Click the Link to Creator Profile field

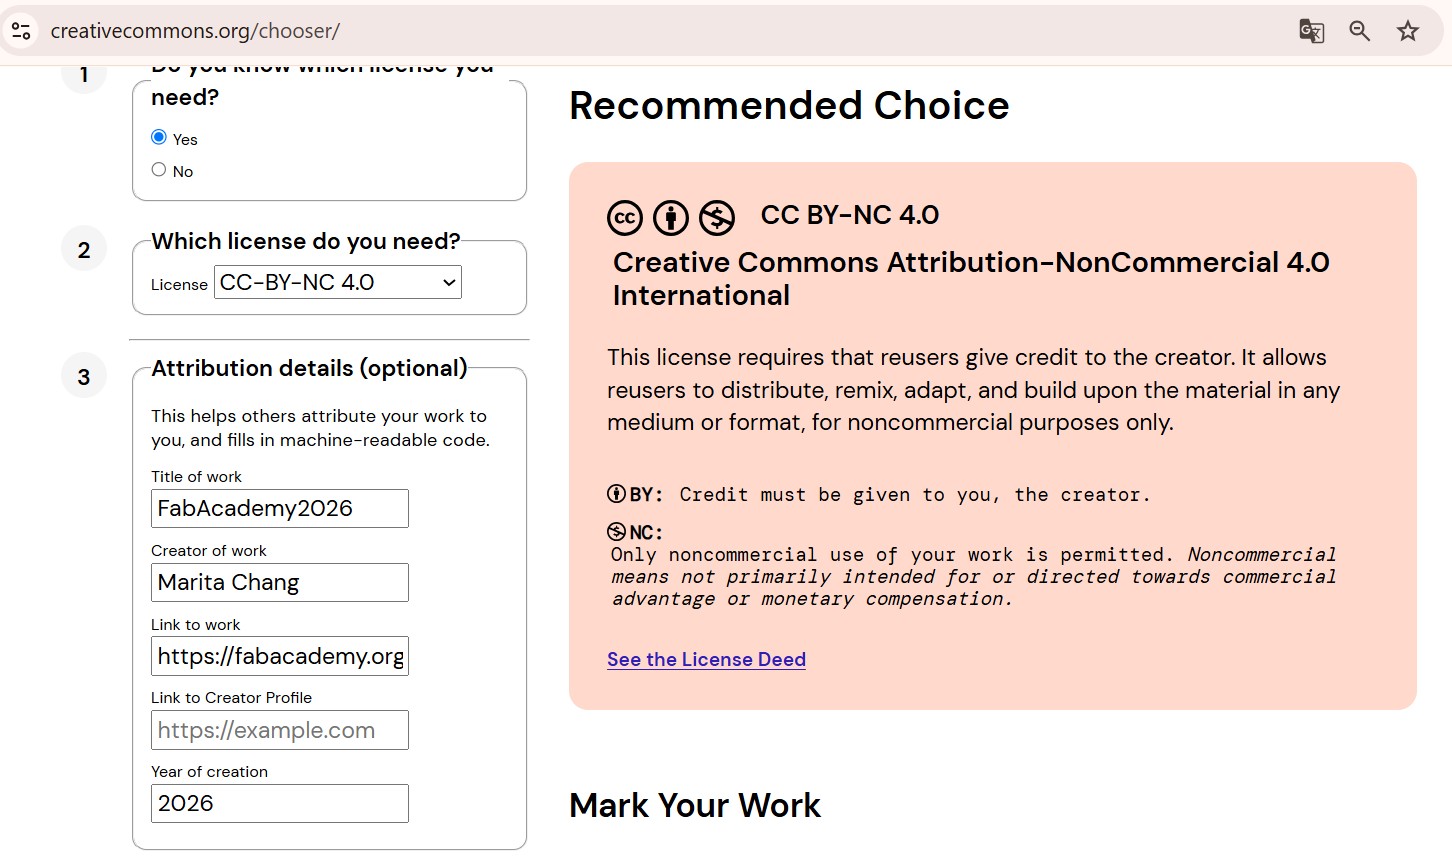coord(280,730)
